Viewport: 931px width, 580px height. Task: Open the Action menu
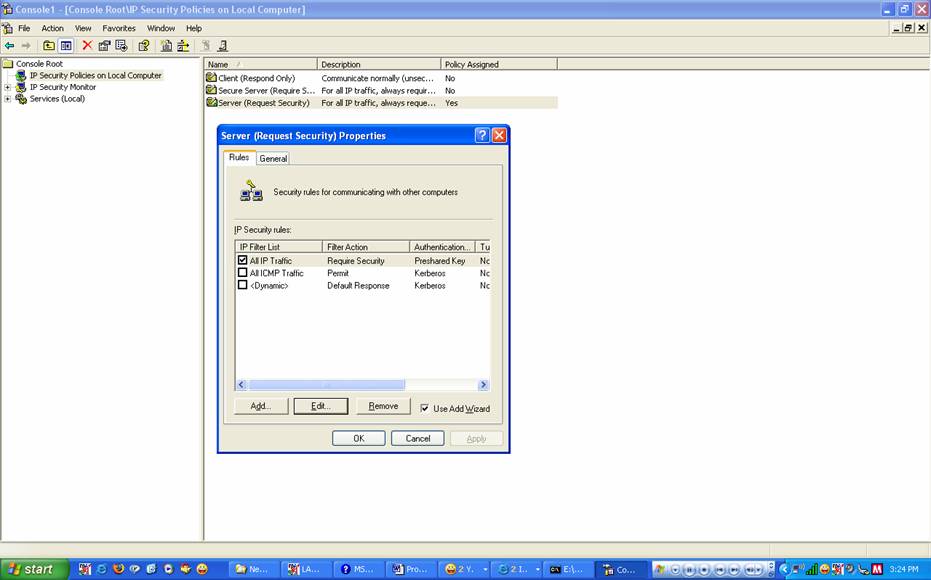pyautogui.click(x=52, y=28)
